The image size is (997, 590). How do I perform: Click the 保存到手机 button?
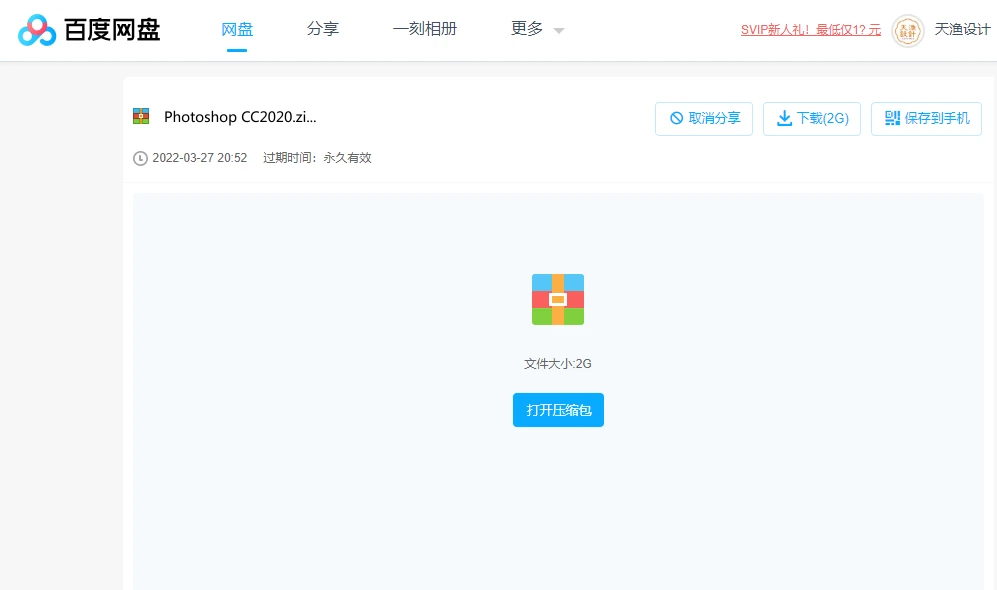click(x=926, y=118)
